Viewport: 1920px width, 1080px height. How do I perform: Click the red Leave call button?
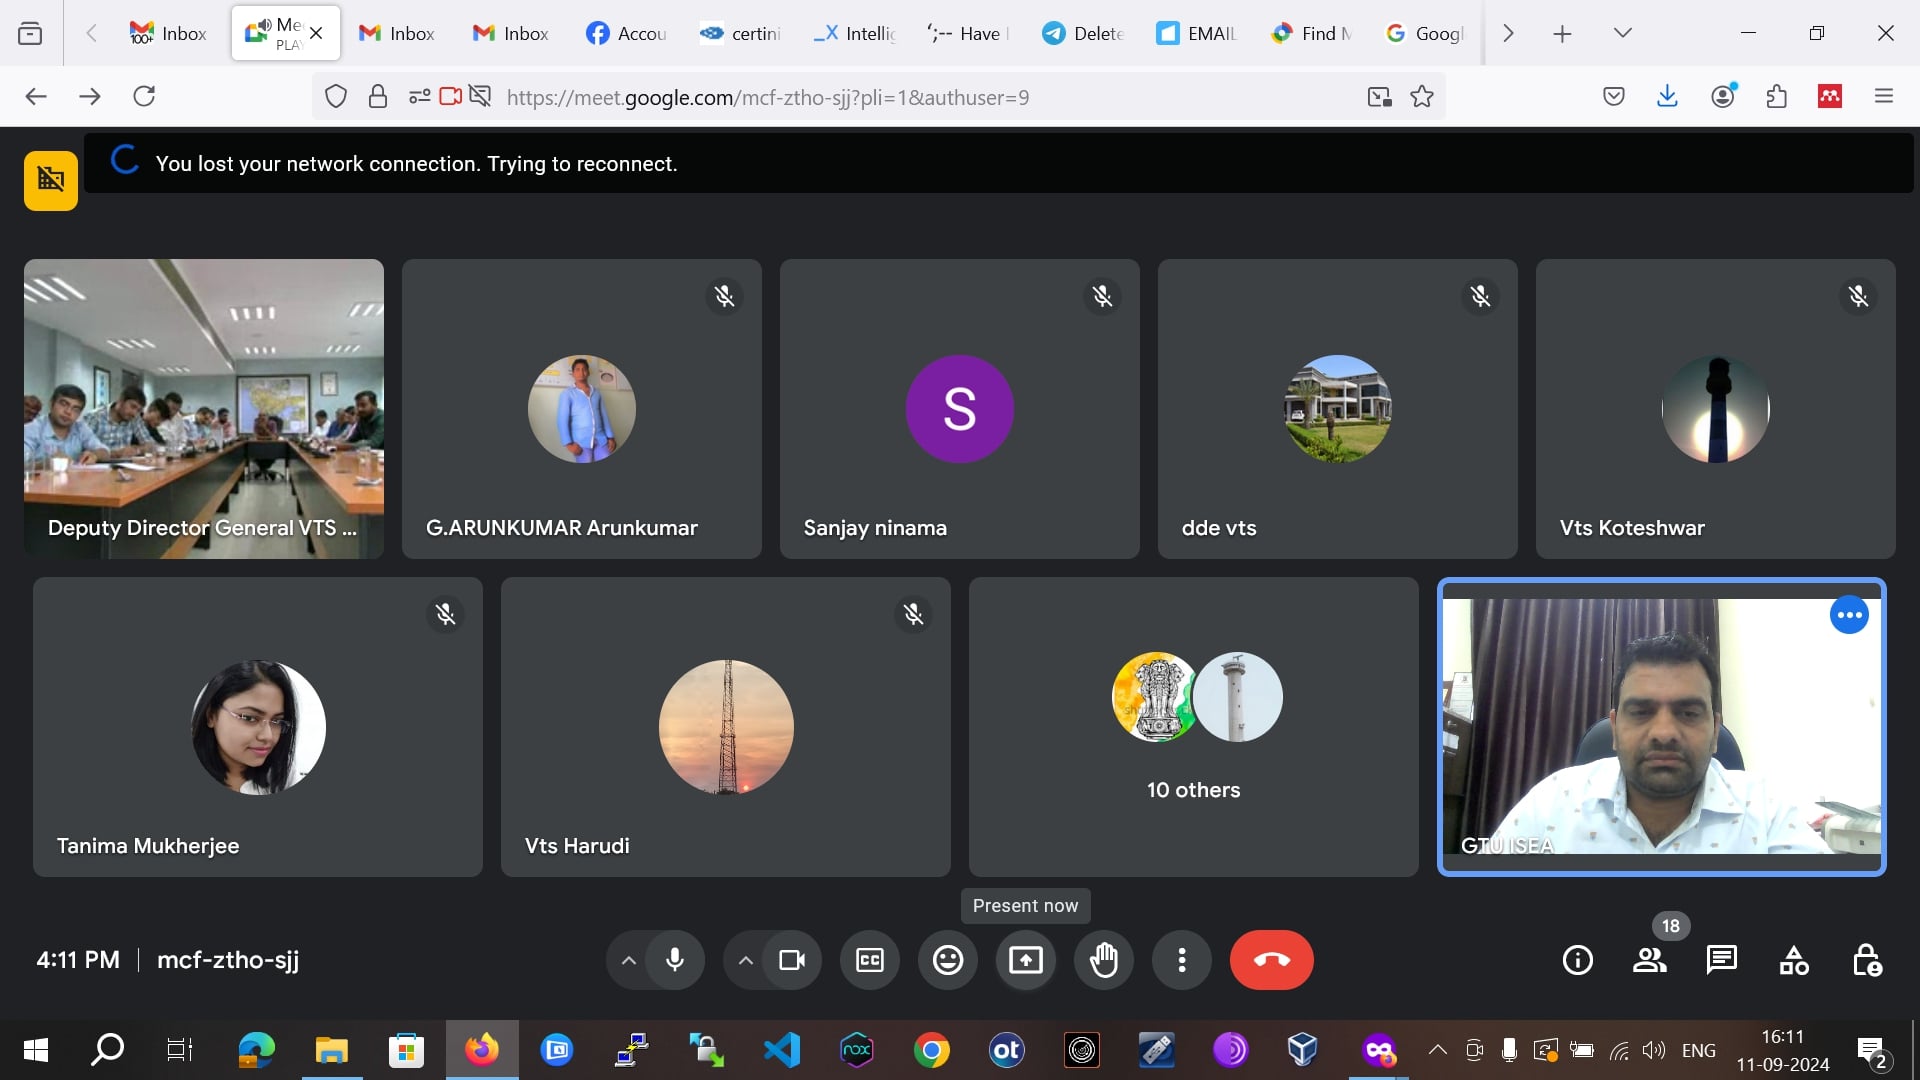coord(1271,960)
